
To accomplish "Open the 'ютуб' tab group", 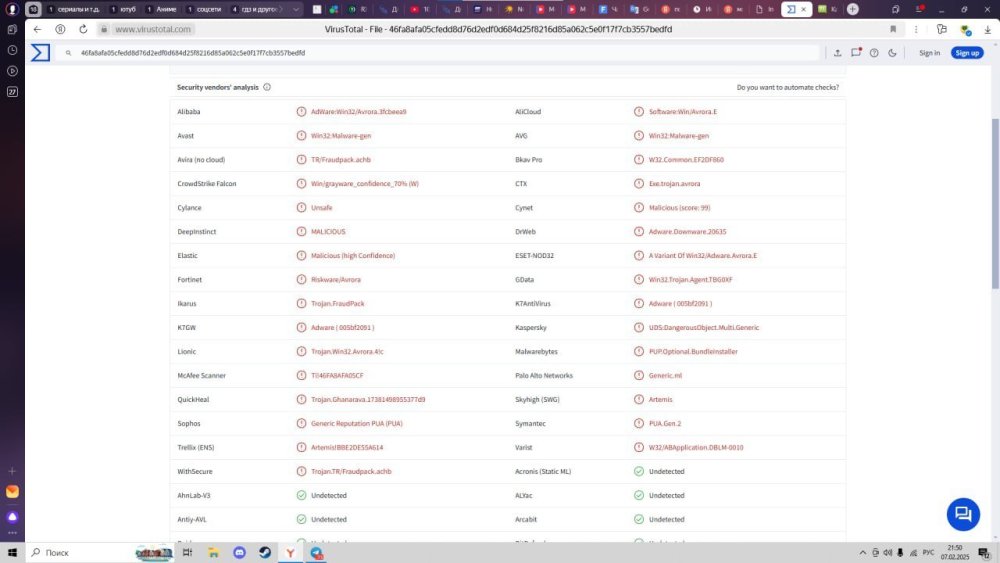I will [123, 10].
